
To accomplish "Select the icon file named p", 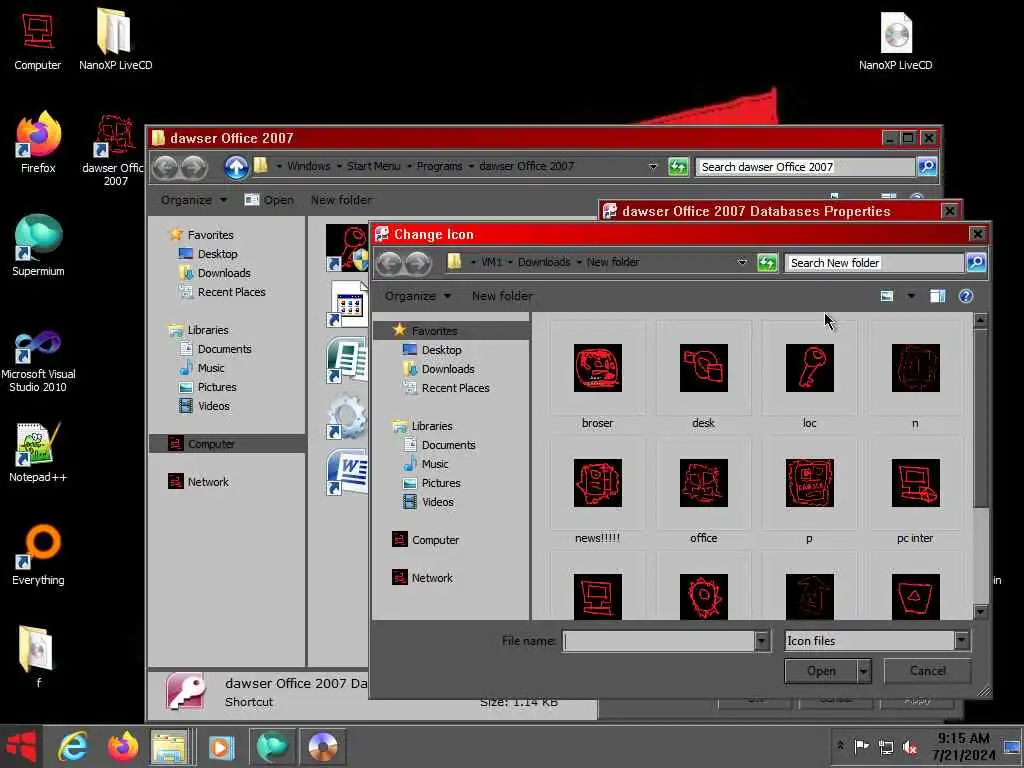I will pyautogui.click(x=809, y=483).
